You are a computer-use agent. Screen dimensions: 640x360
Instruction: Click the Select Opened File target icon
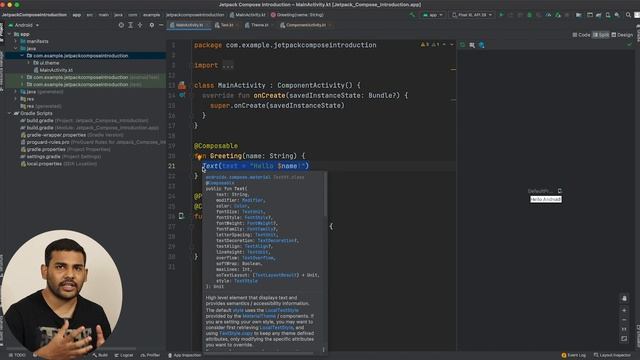(121, 25)
